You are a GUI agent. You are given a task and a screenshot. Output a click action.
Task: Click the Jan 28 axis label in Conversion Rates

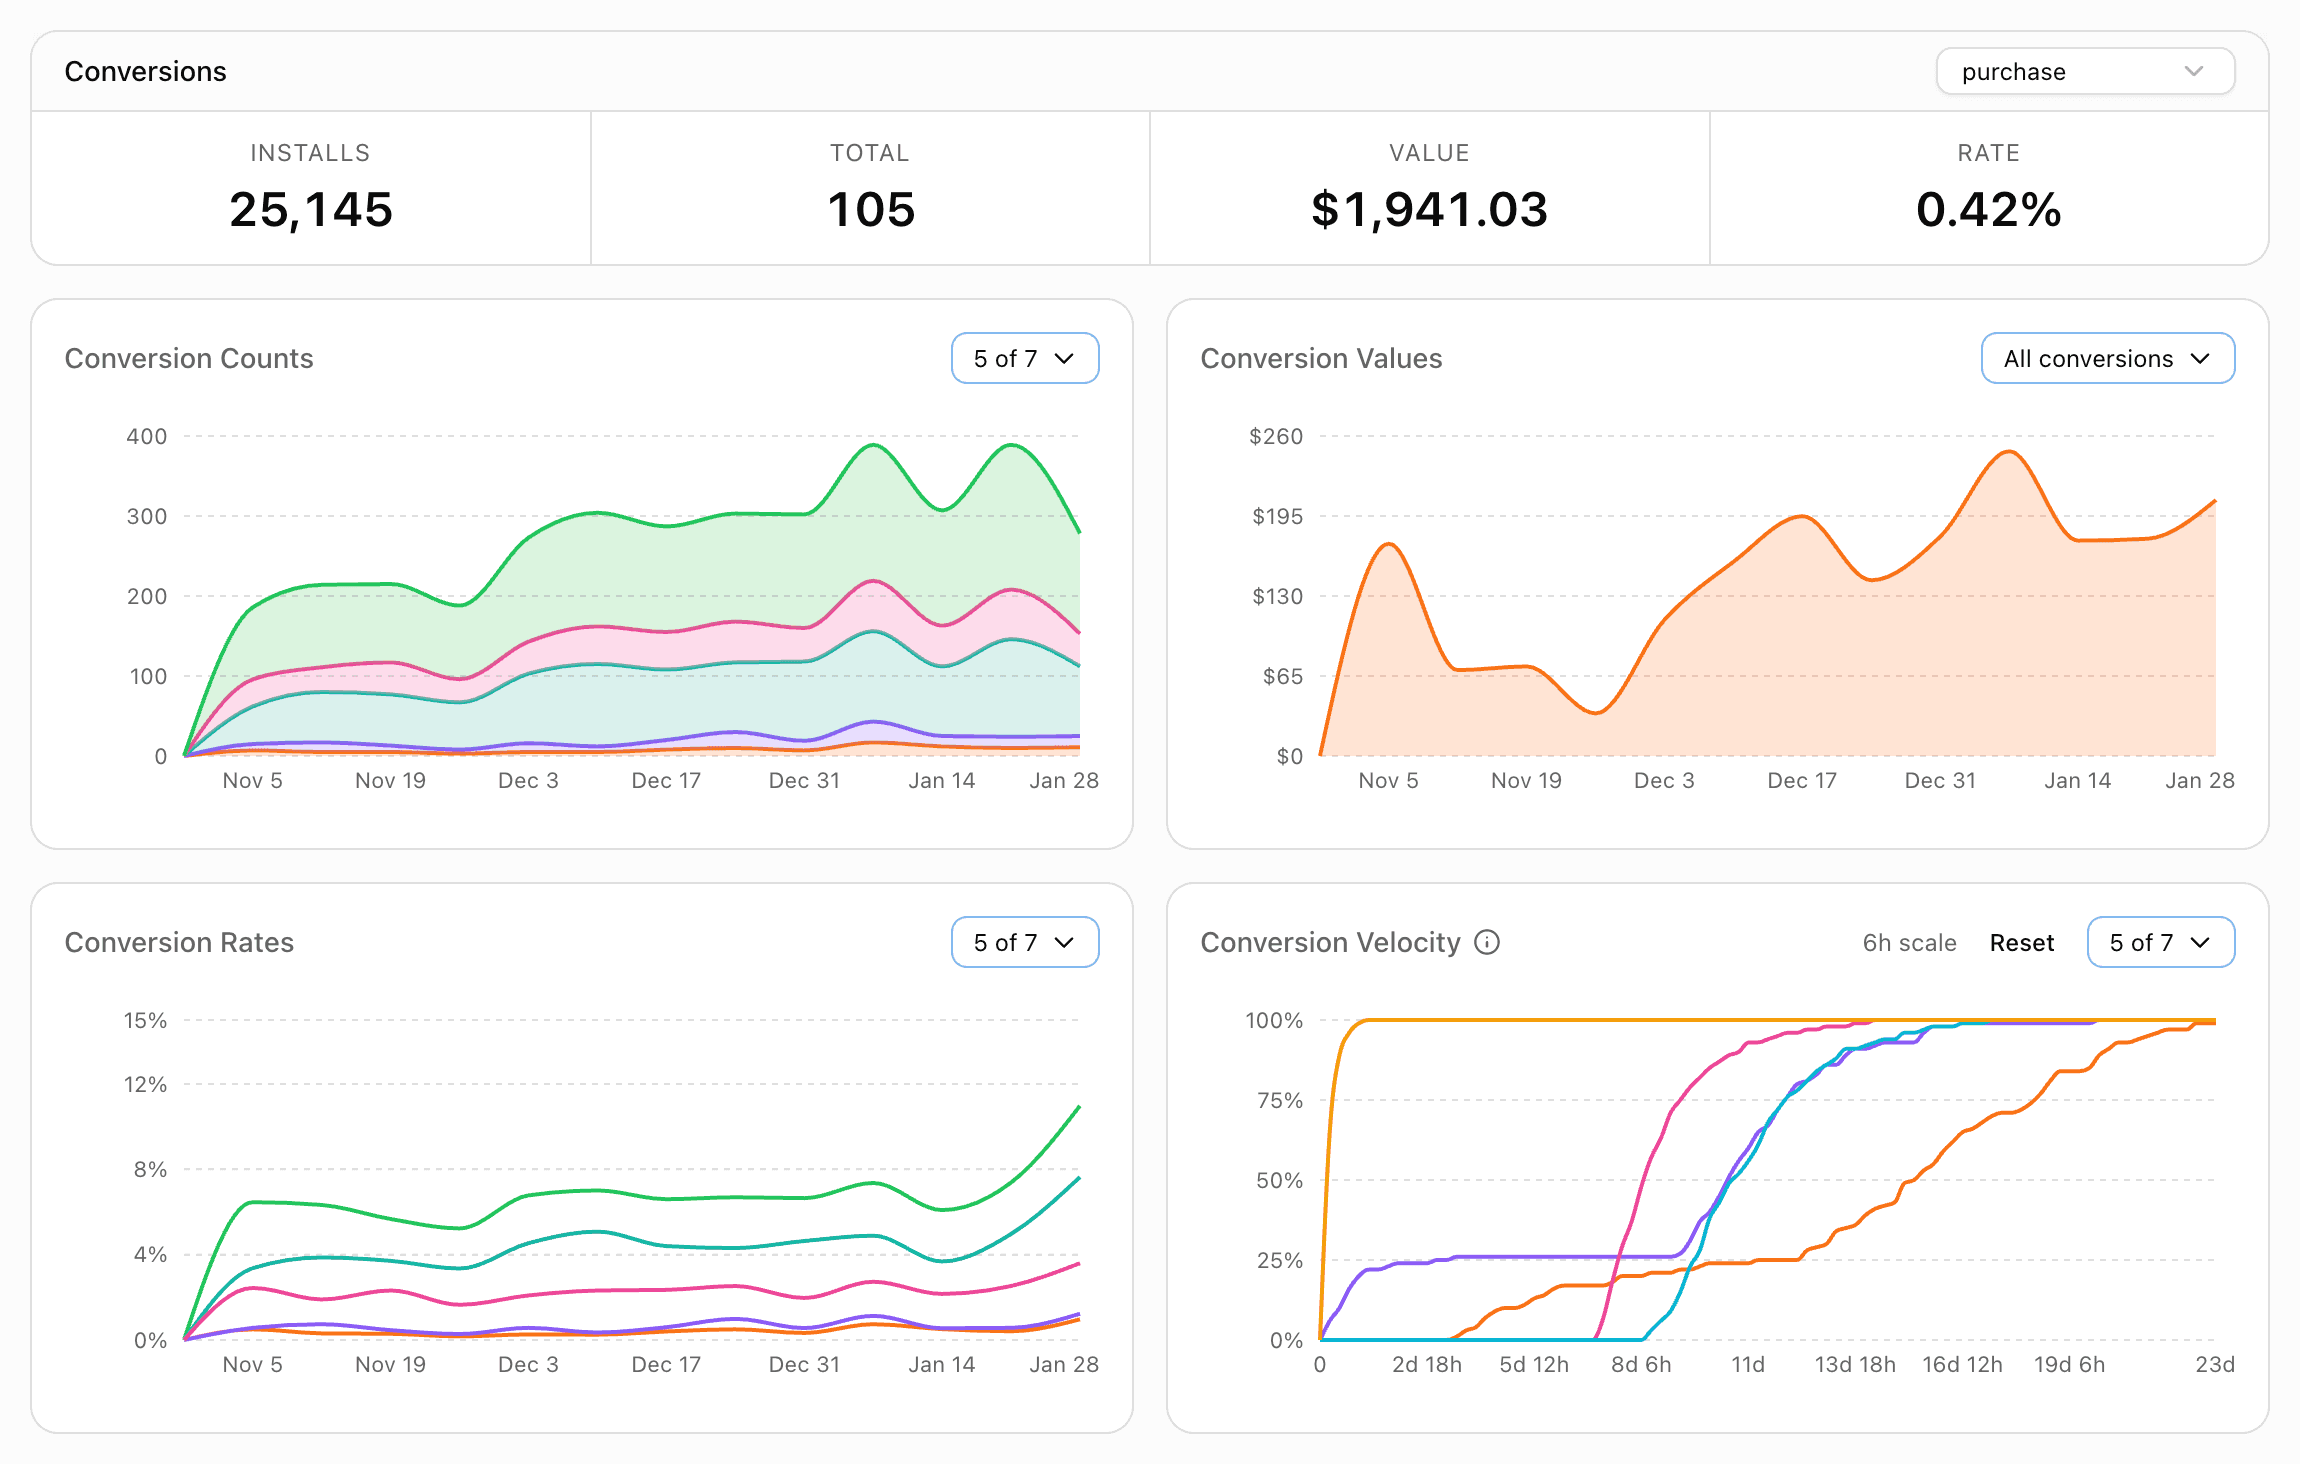[x=1062, y=1363]
